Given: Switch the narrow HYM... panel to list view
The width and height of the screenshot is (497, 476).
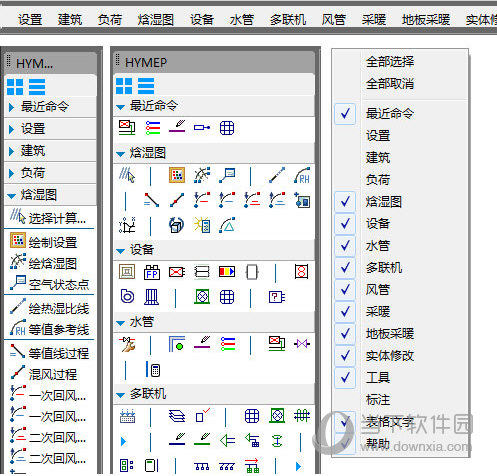Looking at the screenshot, I should 37,87.
